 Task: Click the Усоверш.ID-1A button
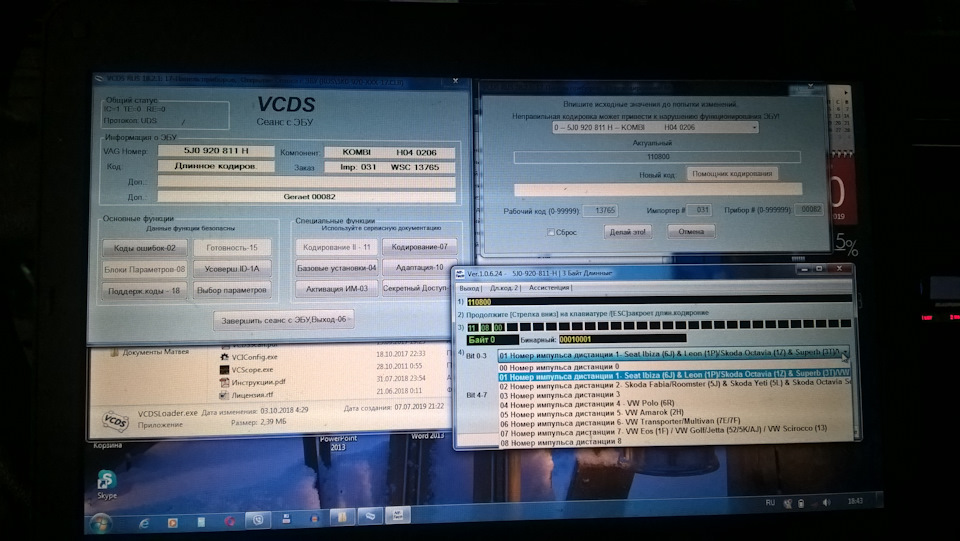[232, 269]
